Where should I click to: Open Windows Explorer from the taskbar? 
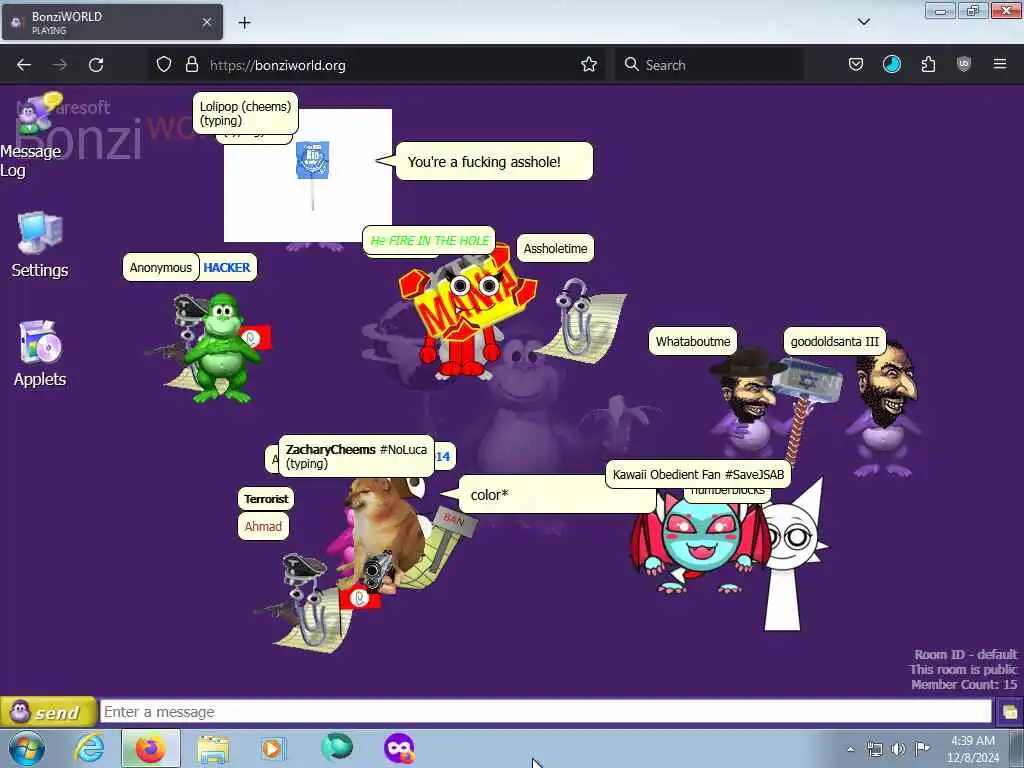click(213, 748)
